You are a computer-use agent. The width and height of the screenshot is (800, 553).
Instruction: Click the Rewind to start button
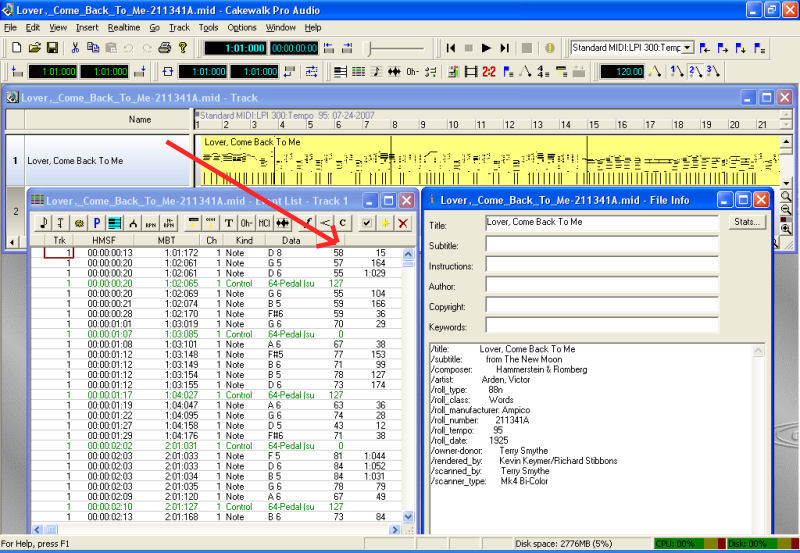click(452, 47)
